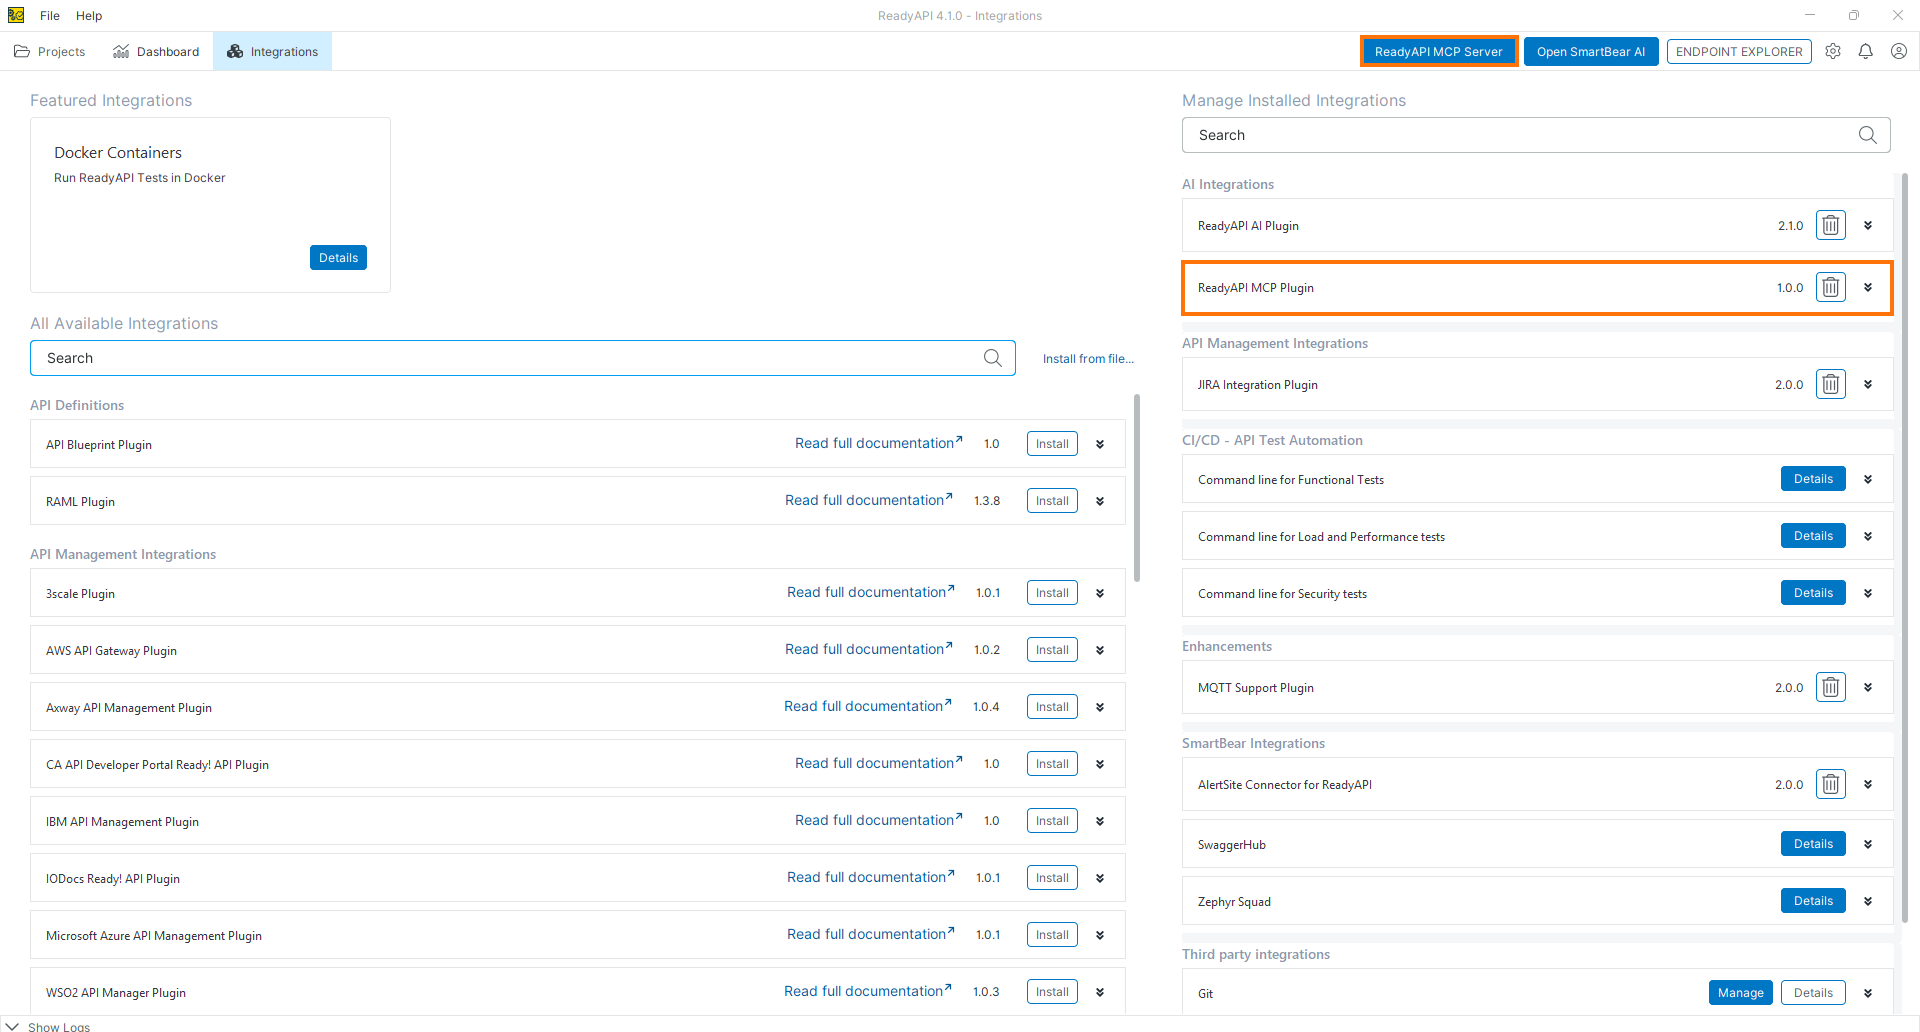The height and width of the screenshot is (1032, 1920).
Task: Install the 3scale Plugin
Action: (1052, 593)
